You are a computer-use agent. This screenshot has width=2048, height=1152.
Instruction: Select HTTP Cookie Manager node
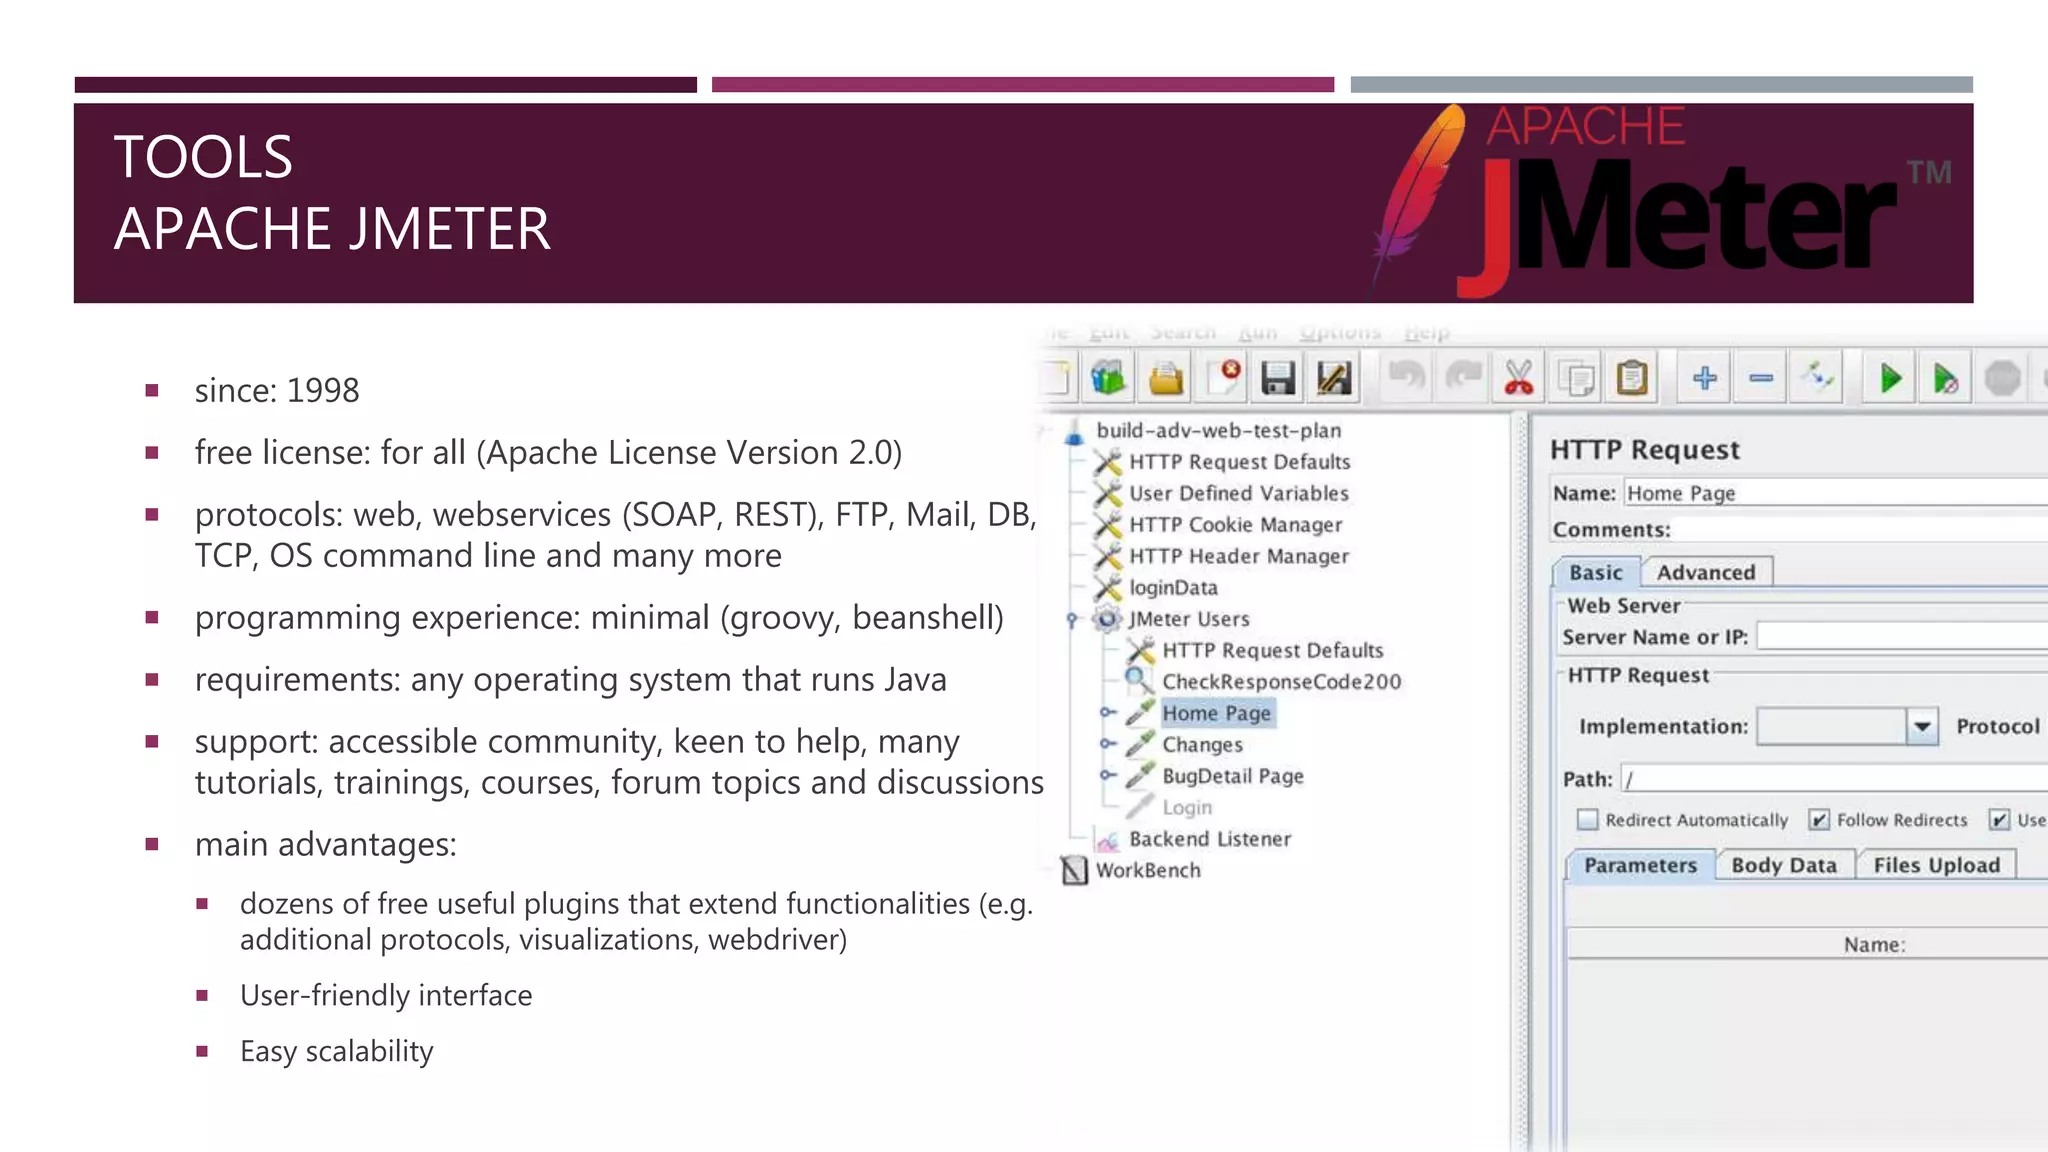coord(1235,525)
